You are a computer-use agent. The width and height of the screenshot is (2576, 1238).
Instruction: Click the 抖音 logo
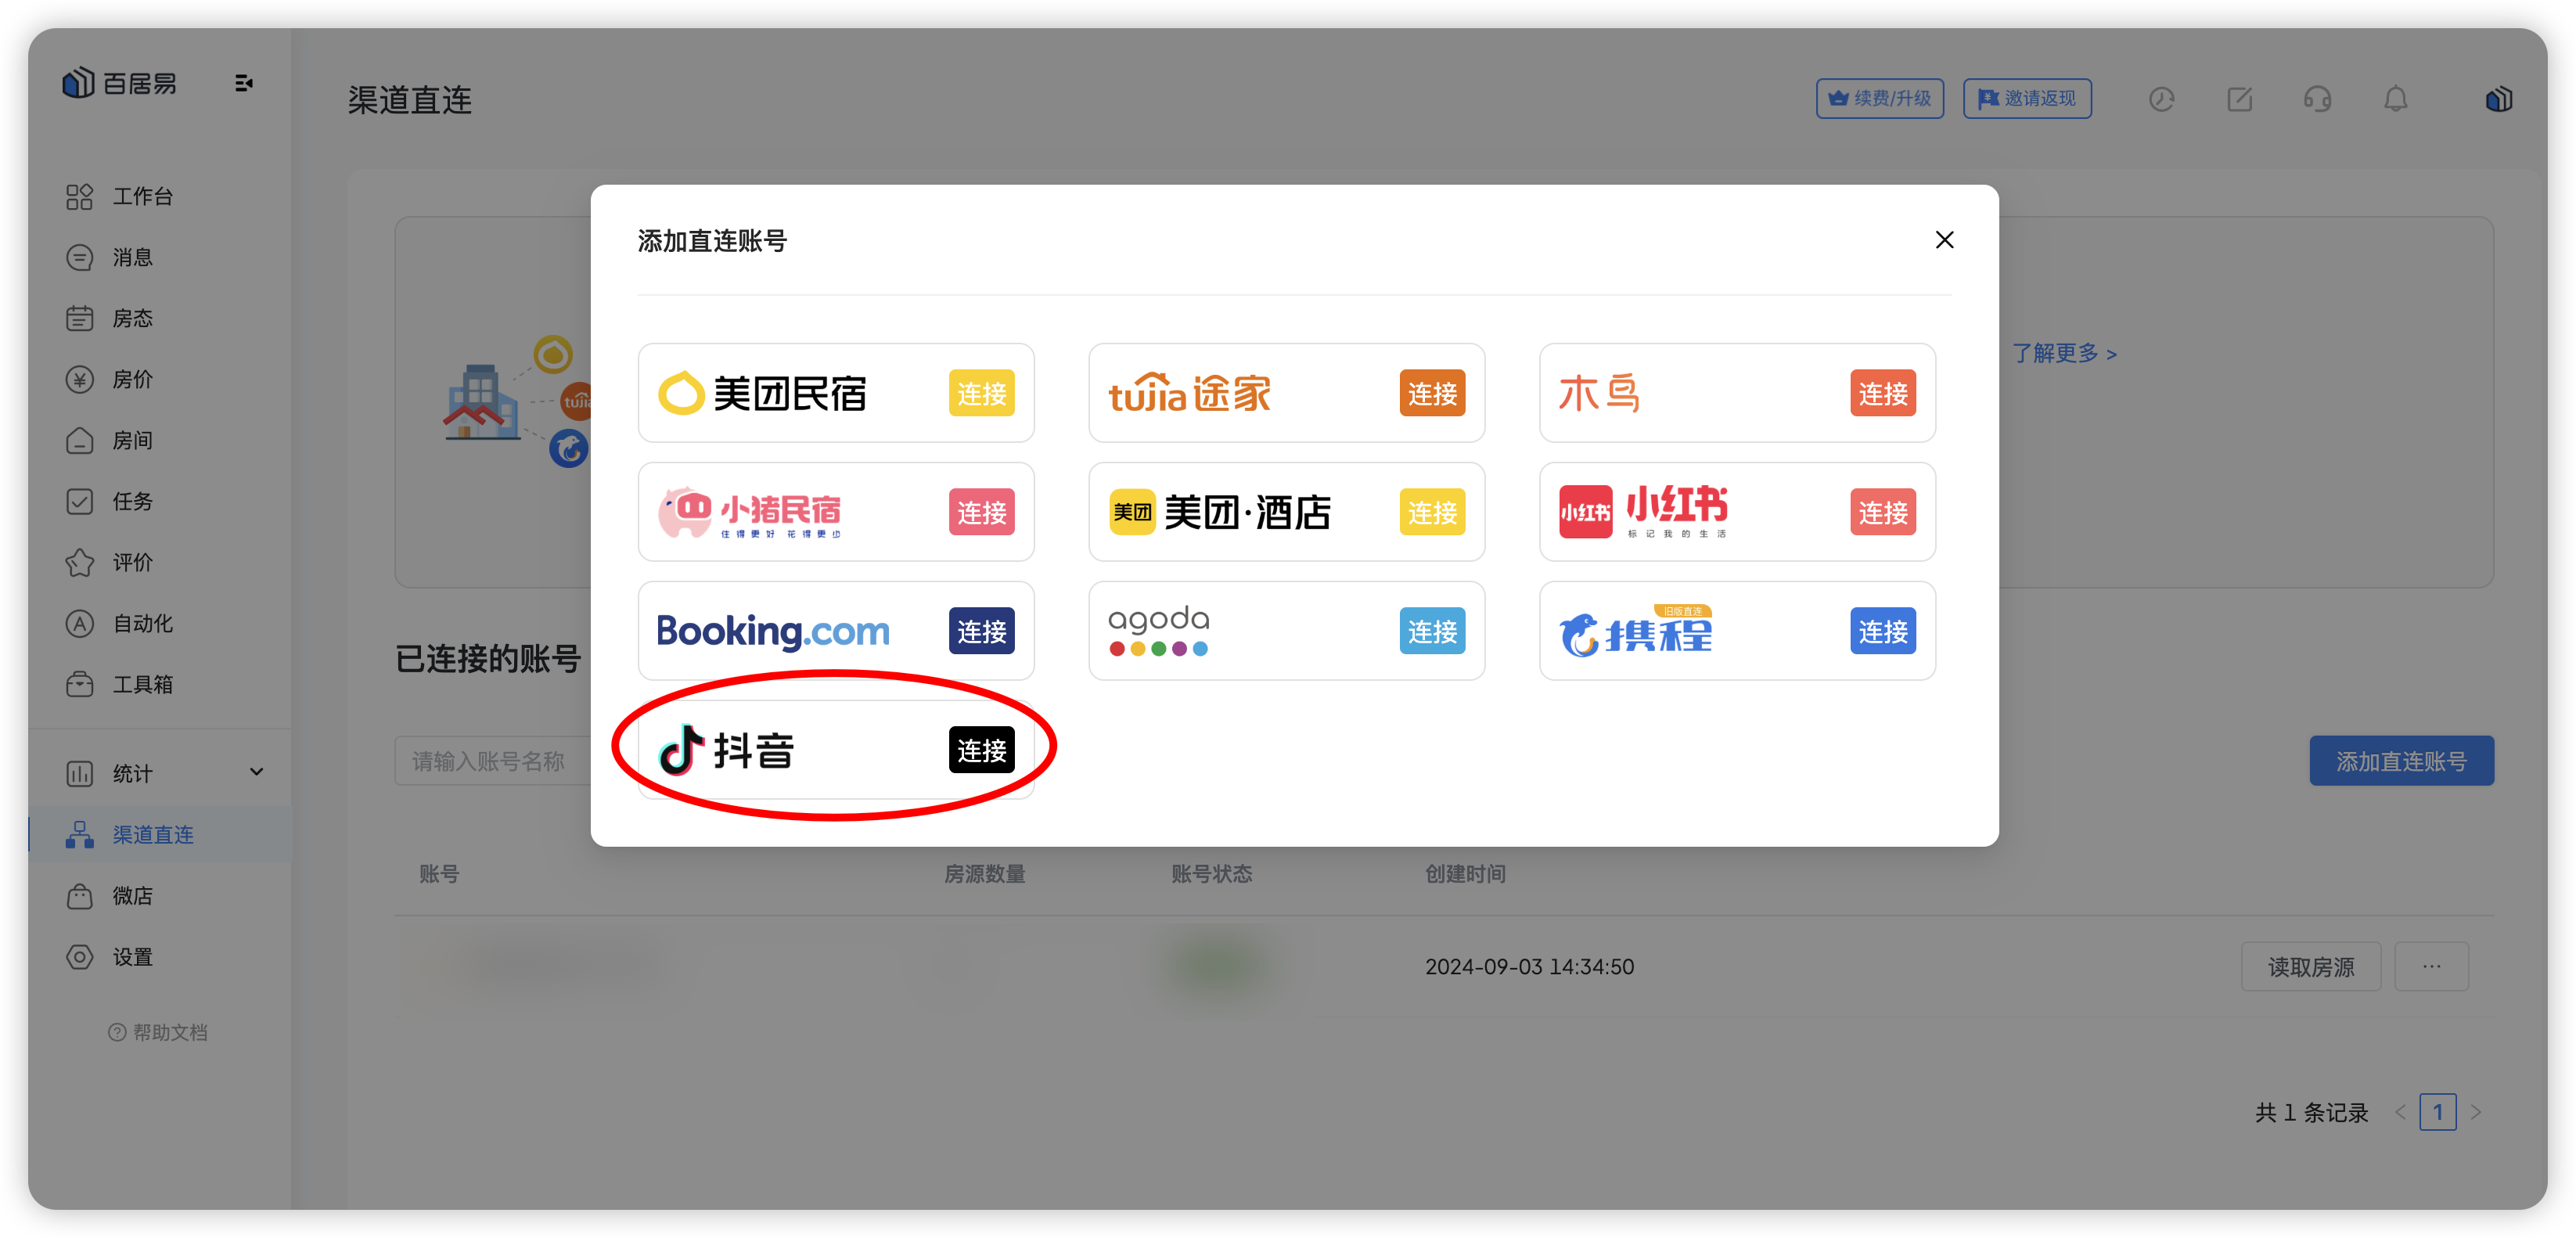pyautogui.click(x=726, y=750)
